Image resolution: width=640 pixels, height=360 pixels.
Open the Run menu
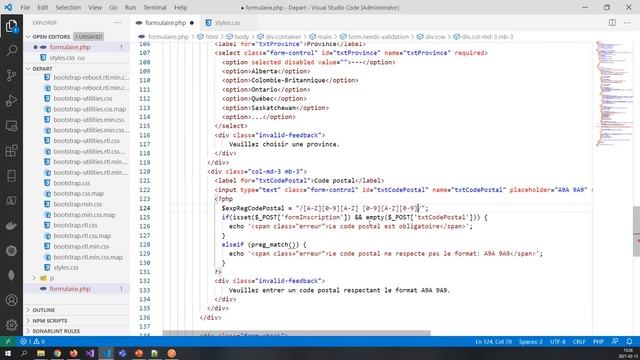[x=130, y=7]
